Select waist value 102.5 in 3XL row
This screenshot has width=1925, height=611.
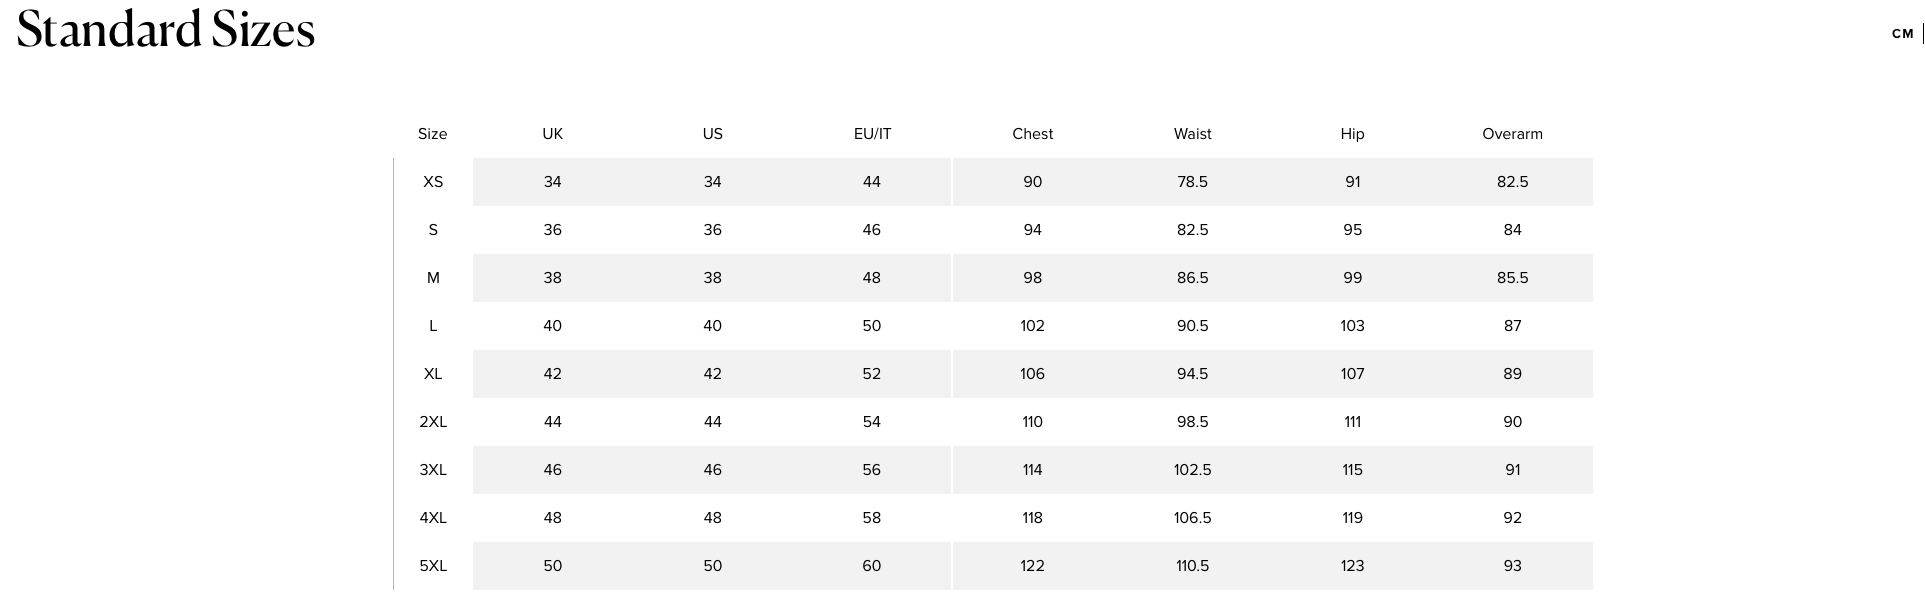pyautogui.click(x=1192, y=470)
